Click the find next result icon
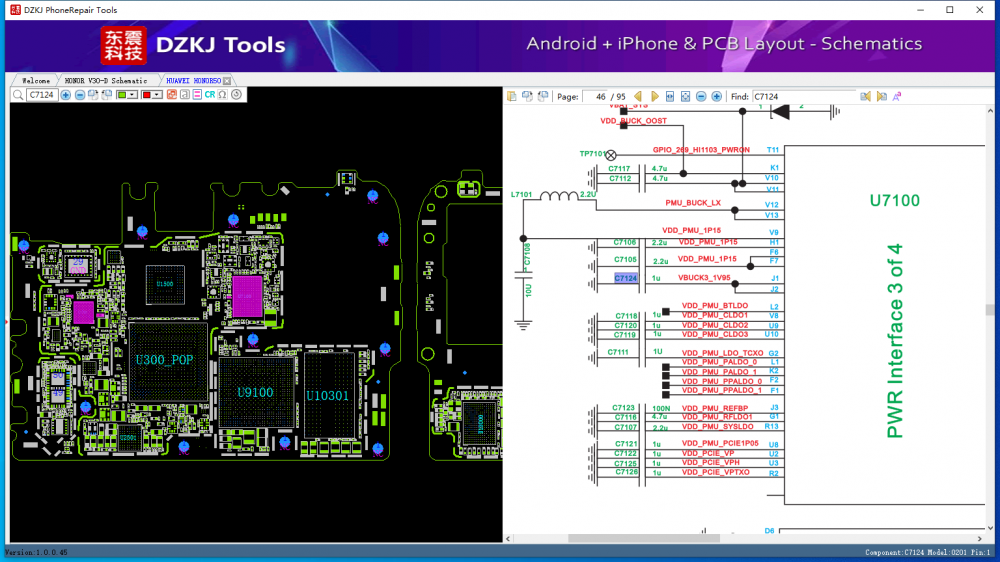 coord(882,96)
